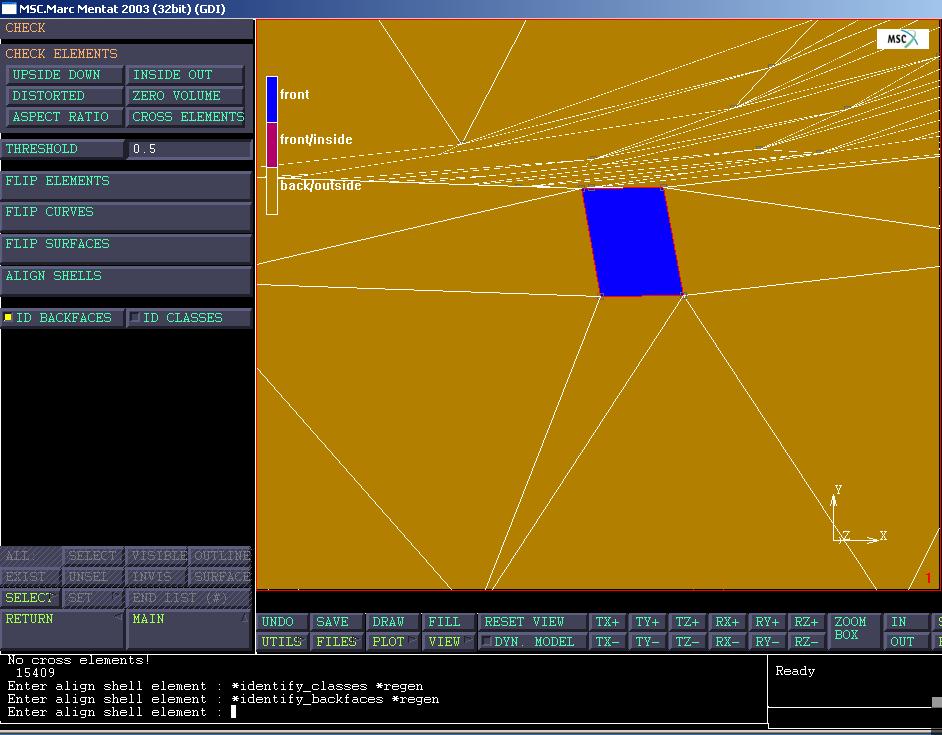Select the blue shell element in the viewport
The height and width of the screenshot is (735, 942).
(633, 242)
